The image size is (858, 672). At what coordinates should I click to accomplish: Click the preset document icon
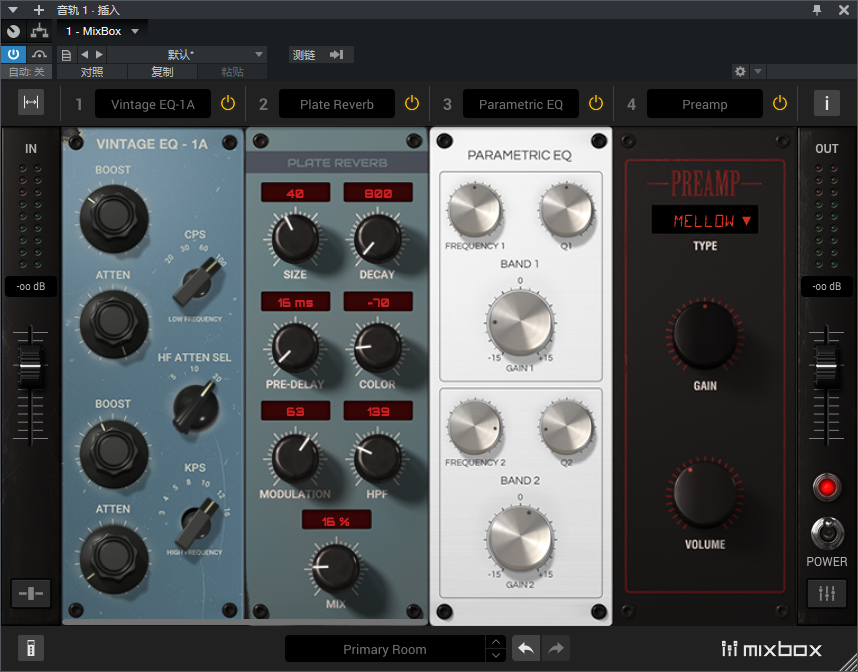[66, 55]
